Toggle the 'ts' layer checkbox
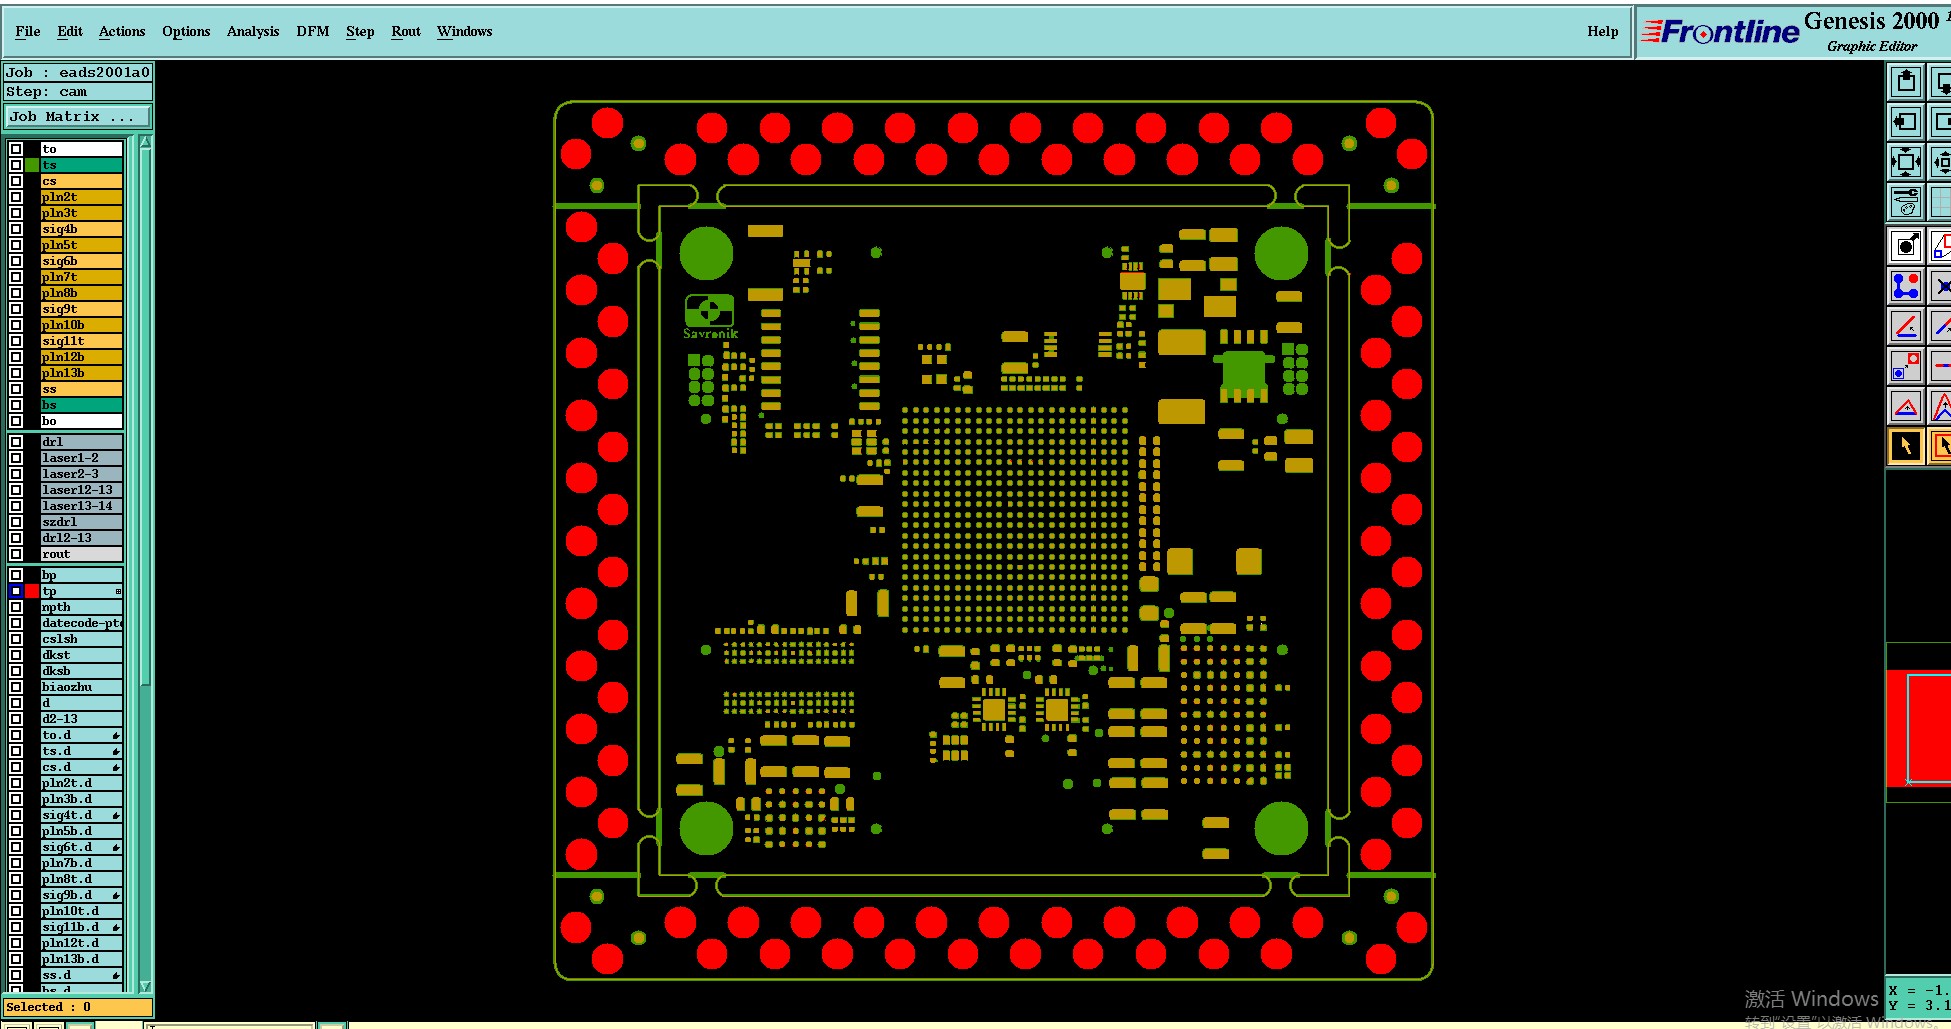Viewport: 1951px width, 1029px height. tap(16, 165)
